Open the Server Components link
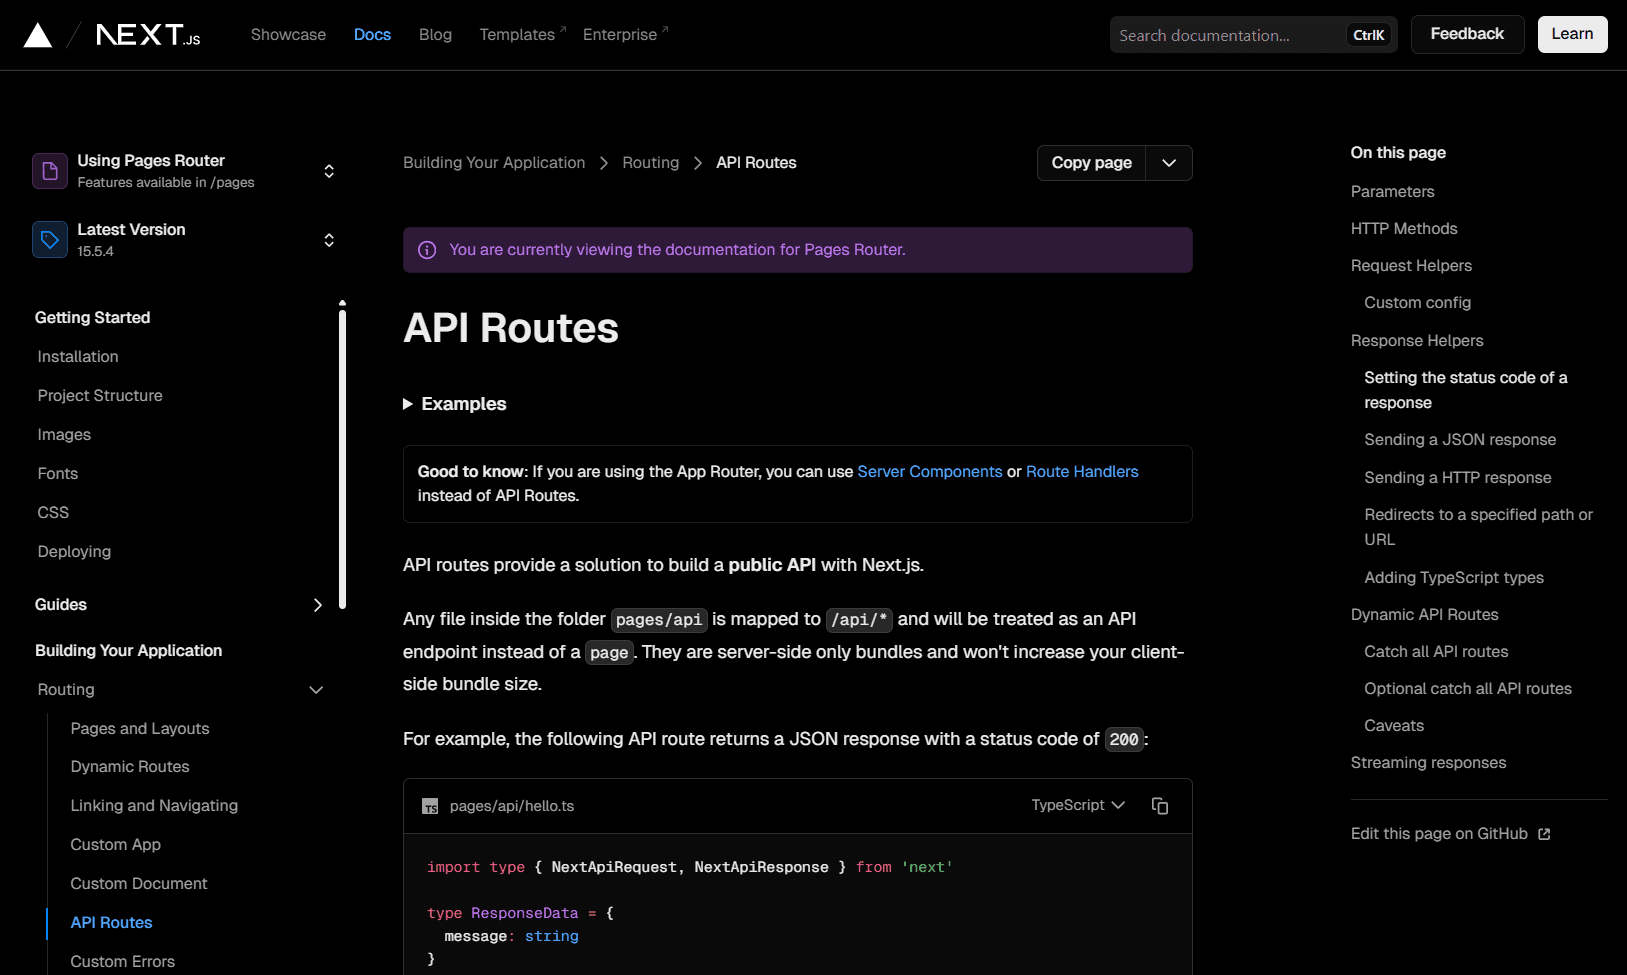Screen dimensions: 1627x975 (930, 471)
